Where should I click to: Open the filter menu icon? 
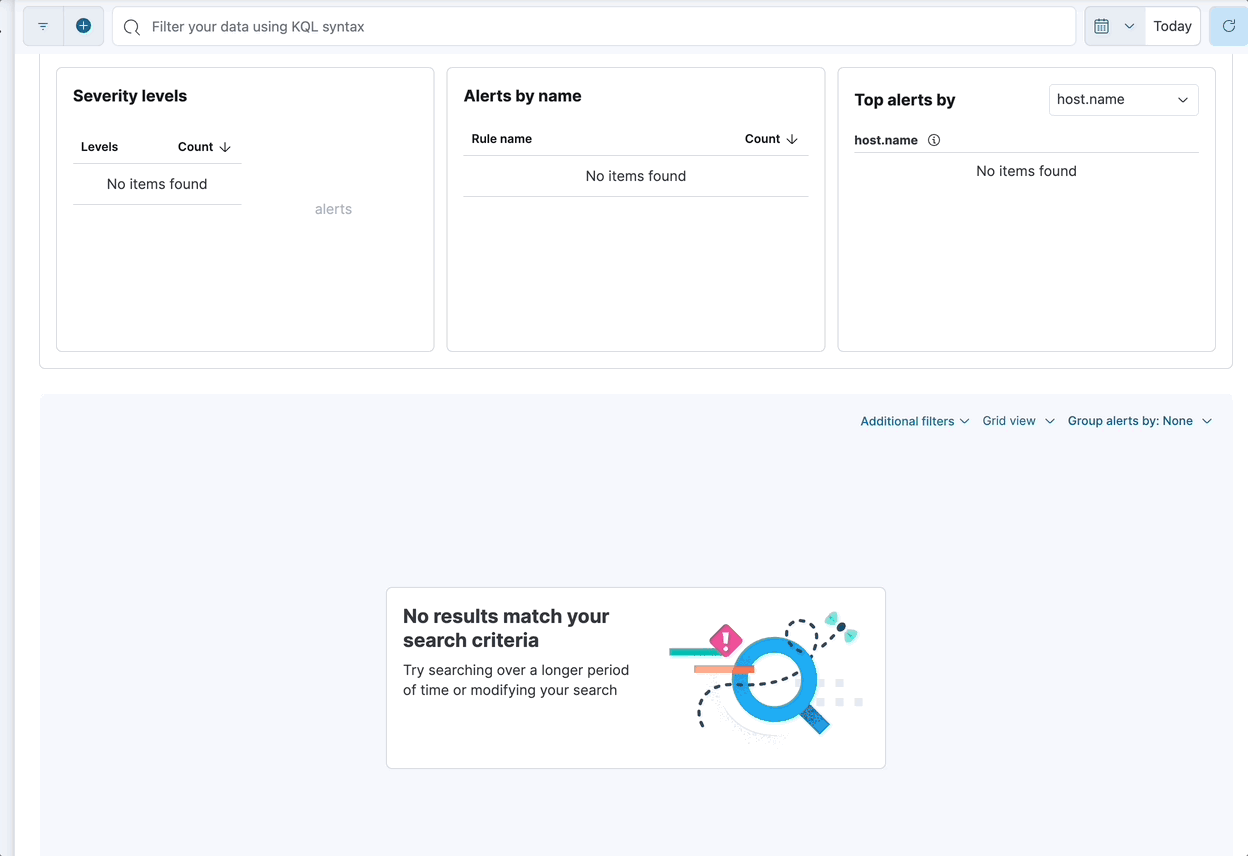43,26
